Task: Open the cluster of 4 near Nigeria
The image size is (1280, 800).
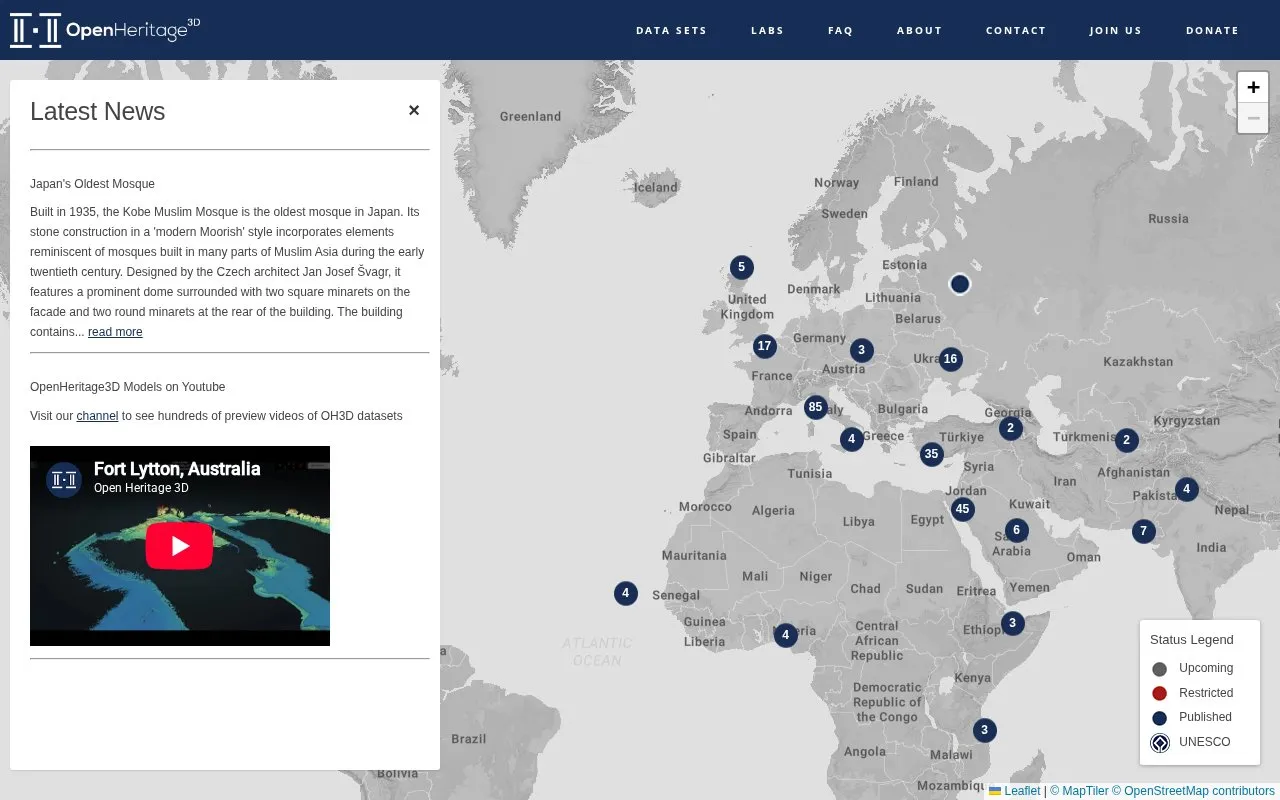Action: [785, 635]
